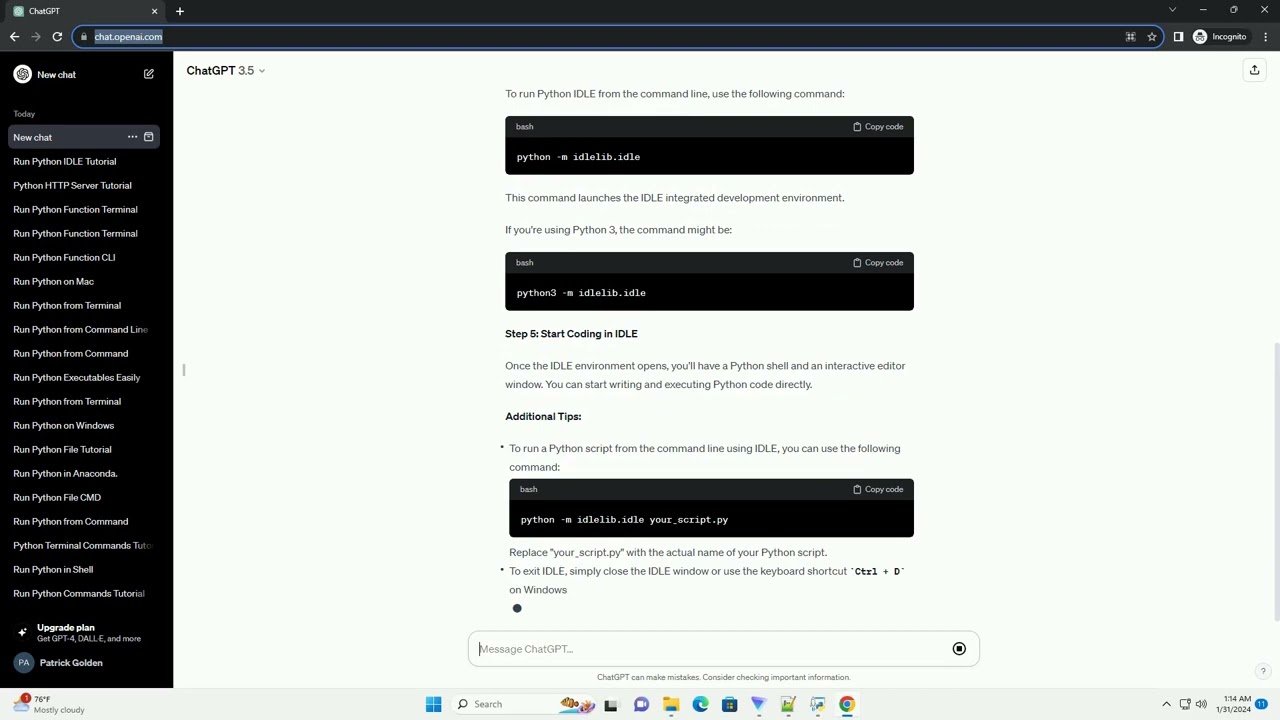Open Chrome three-dot menu
Image resolution: width=1280 pixels, height=720 pixels.
click(x=1265, y=37)
